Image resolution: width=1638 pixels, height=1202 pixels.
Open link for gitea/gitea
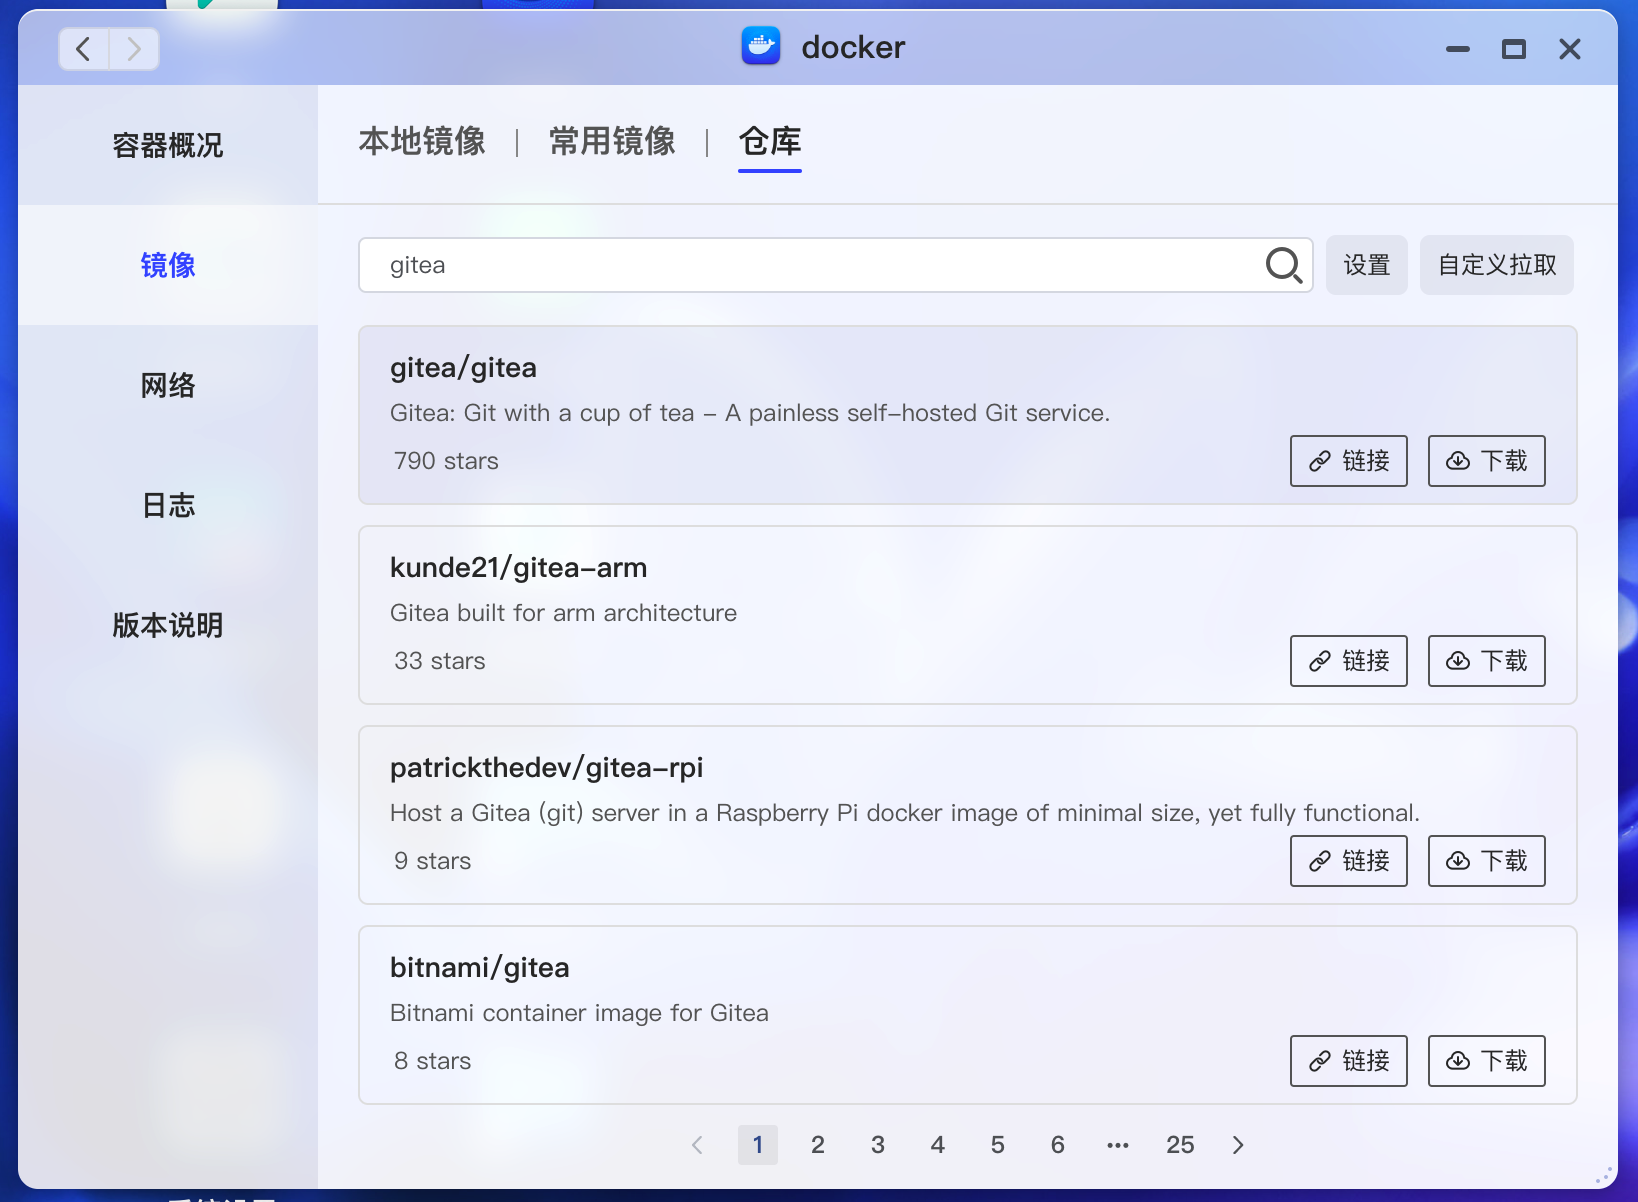pos(1348,461)
